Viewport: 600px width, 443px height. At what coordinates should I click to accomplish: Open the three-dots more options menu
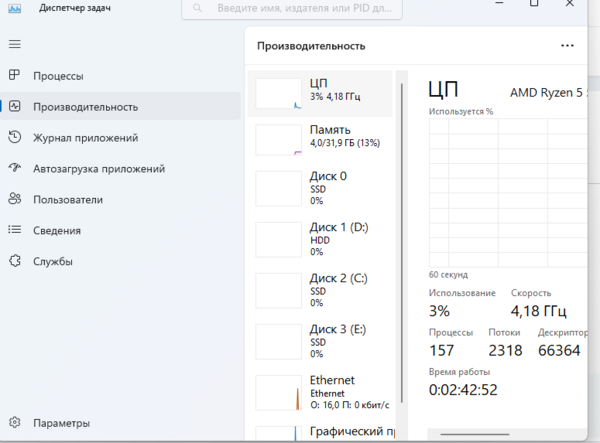(568, 46)
